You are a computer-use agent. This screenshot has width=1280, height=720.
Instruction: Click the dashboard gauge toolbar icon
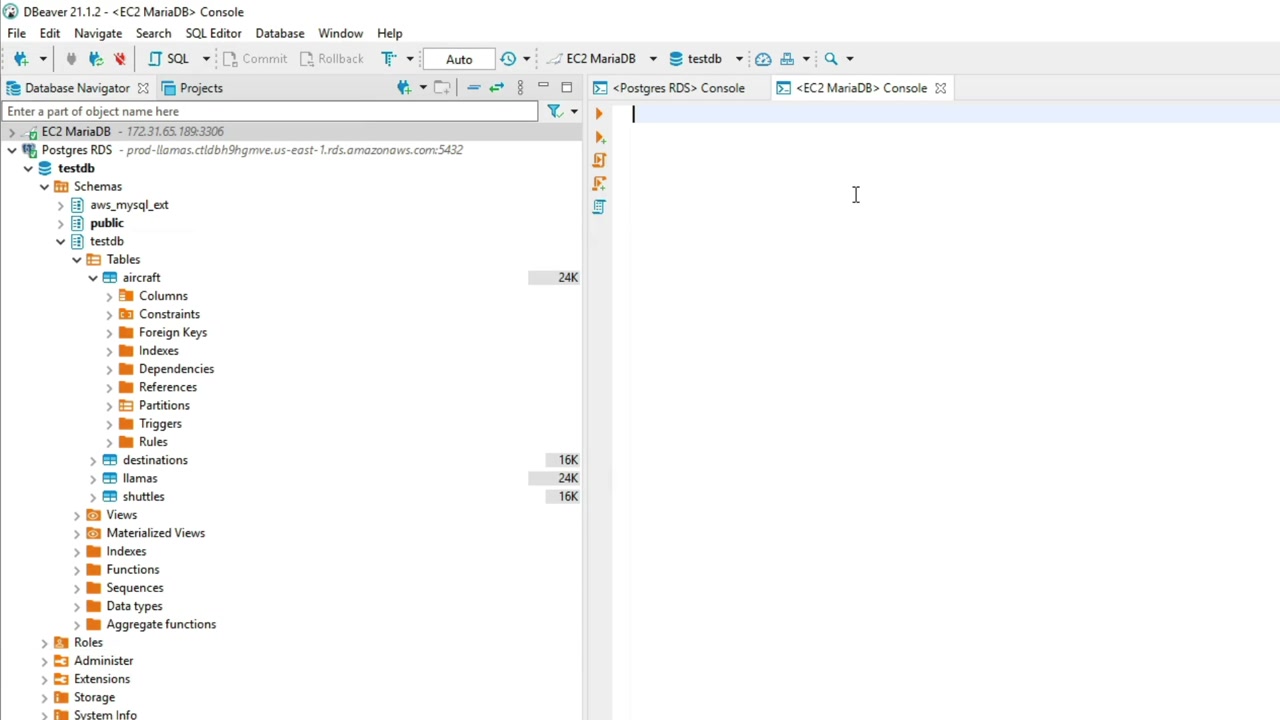tap(763, 59)
